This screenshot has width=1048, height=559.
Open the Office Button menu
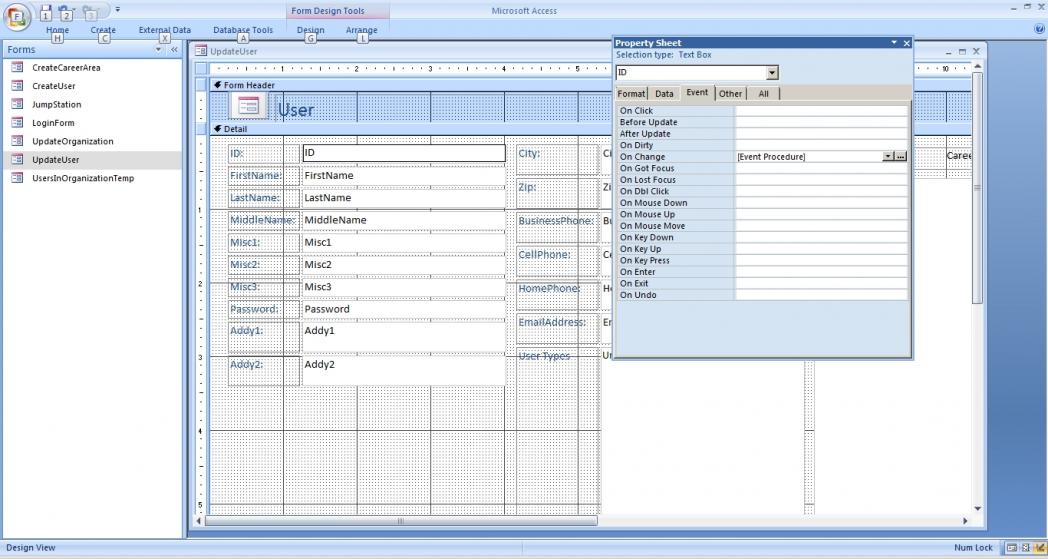coord(17,17)
